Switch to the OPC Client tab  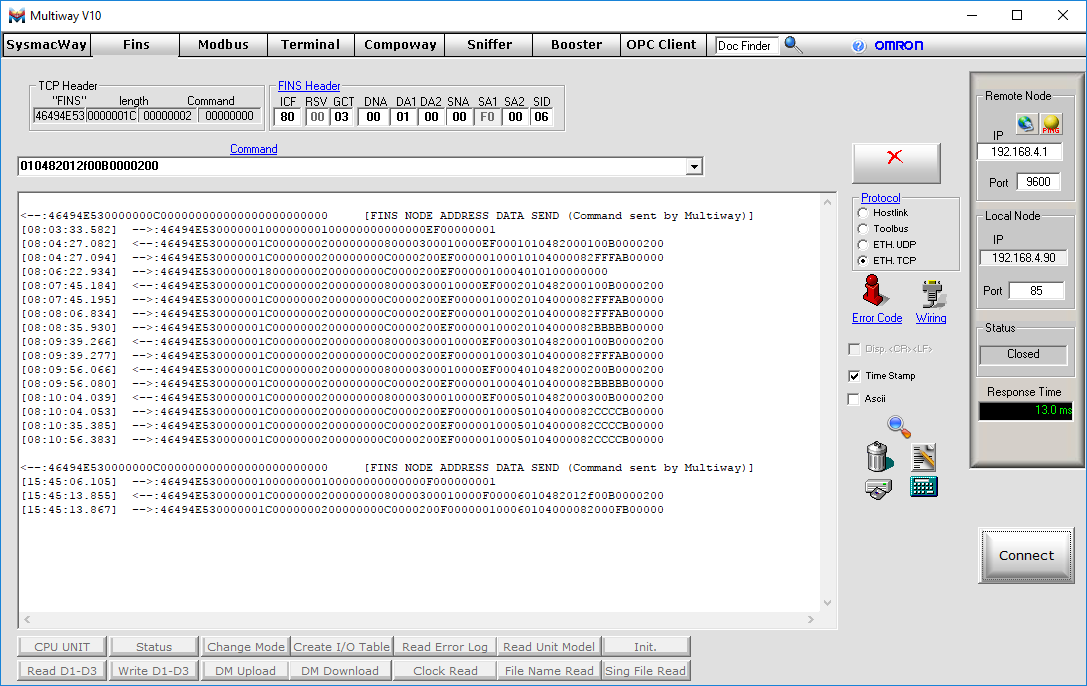click(661, 45)
